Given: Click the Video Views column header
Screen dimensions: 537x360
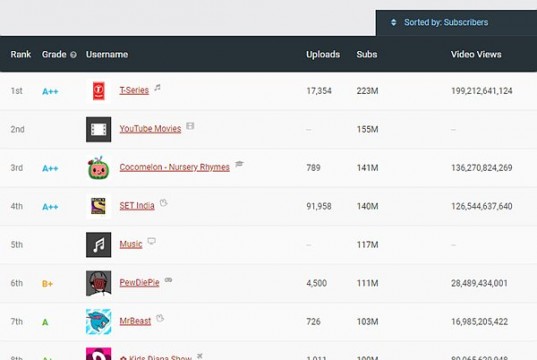Looking at the screenshot, I should click(476, 54).
